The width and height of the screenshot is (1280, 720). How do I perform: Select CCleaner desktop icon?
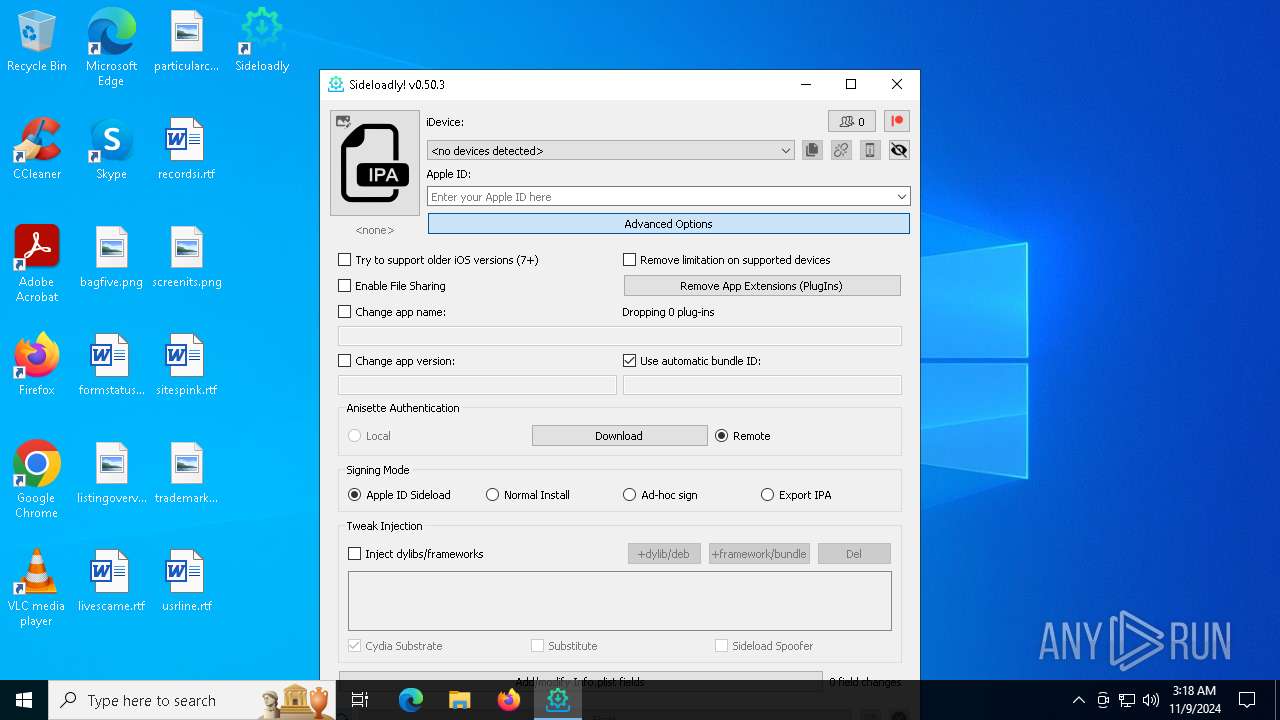point(37,150)
